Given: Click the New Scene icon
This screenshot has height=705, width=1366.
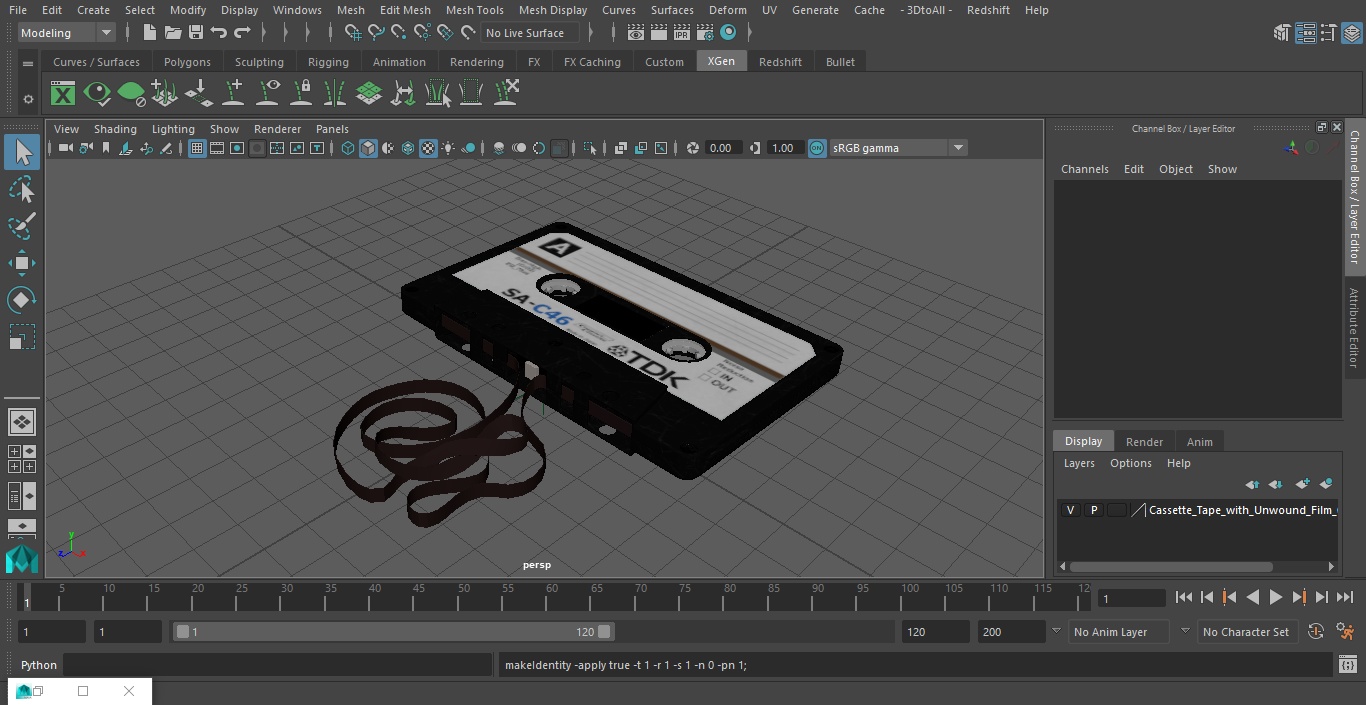Looking at the screenshot, I should coord(149,33).
